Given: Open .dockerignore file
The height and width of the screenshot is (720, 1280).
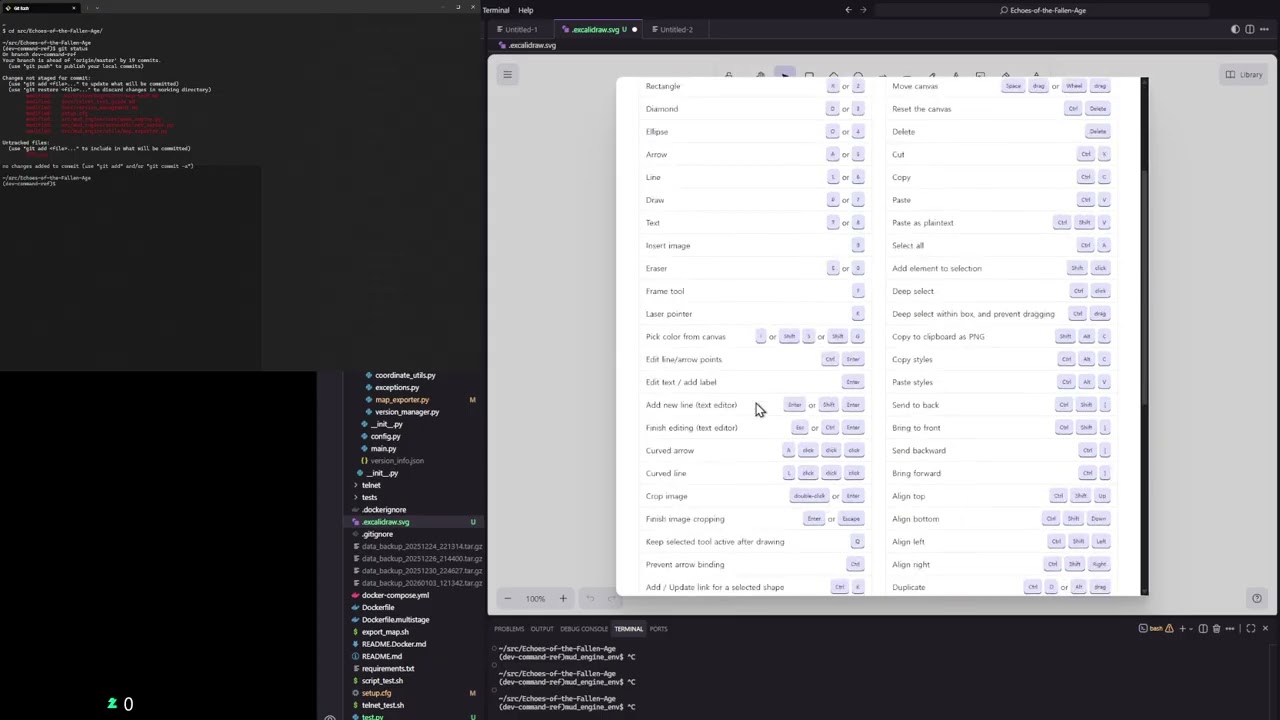Looking at the screenshot, I should coord(384,509).
